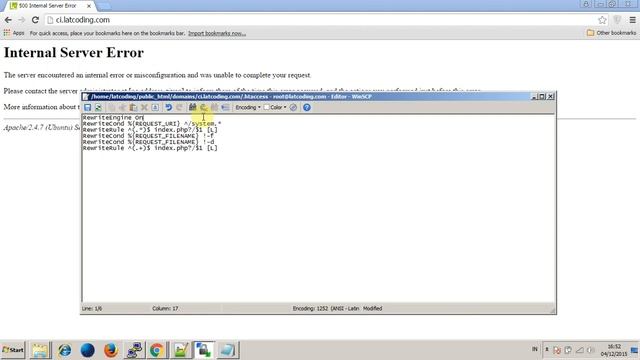Click the Encoding: 1252 status bar entry
This screenshot has height=360, width=640.
(326, 309)
